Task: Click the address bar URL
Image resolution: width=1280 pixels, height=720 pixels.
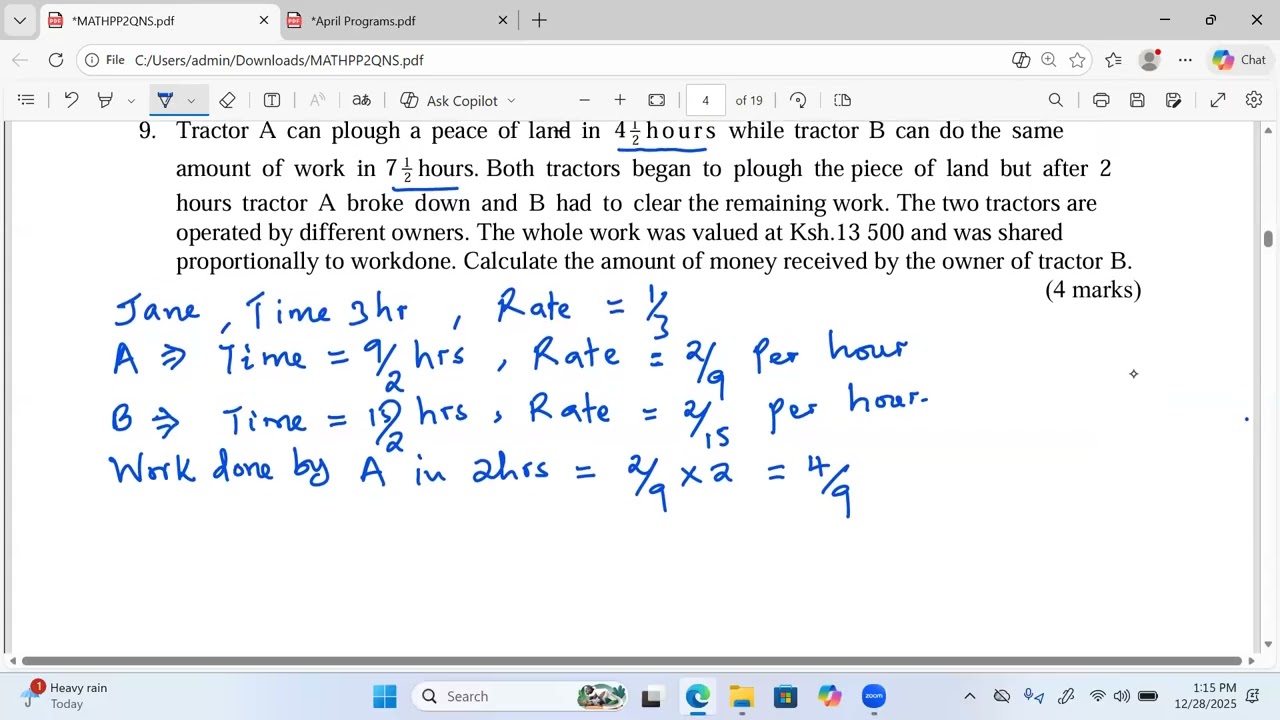Action: click(279, 60)
